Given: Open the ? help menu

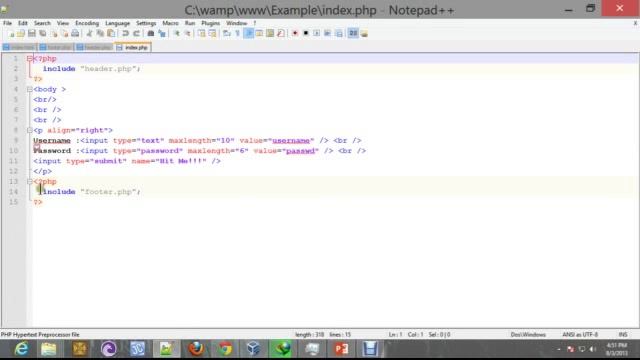Looking at the screenshot, I should click(255, 23).
